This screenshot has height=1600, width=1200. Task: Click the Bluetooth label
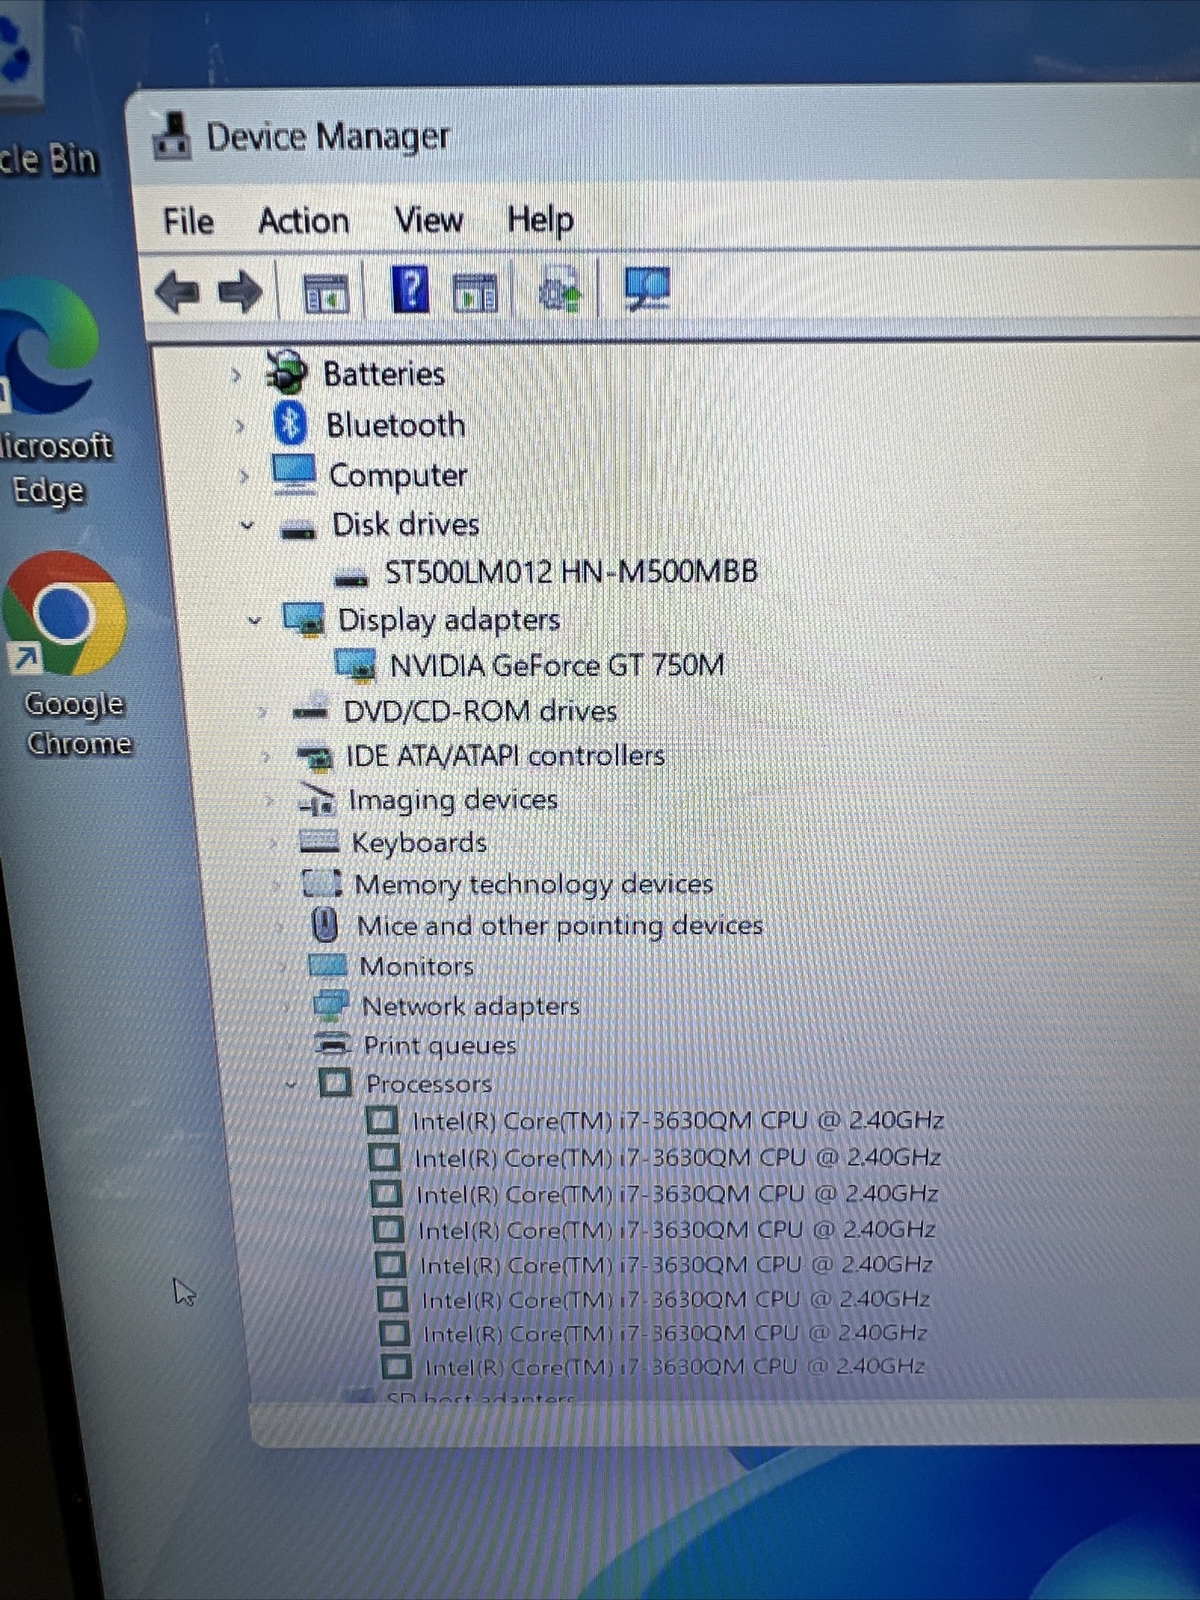tap(396, 425)
